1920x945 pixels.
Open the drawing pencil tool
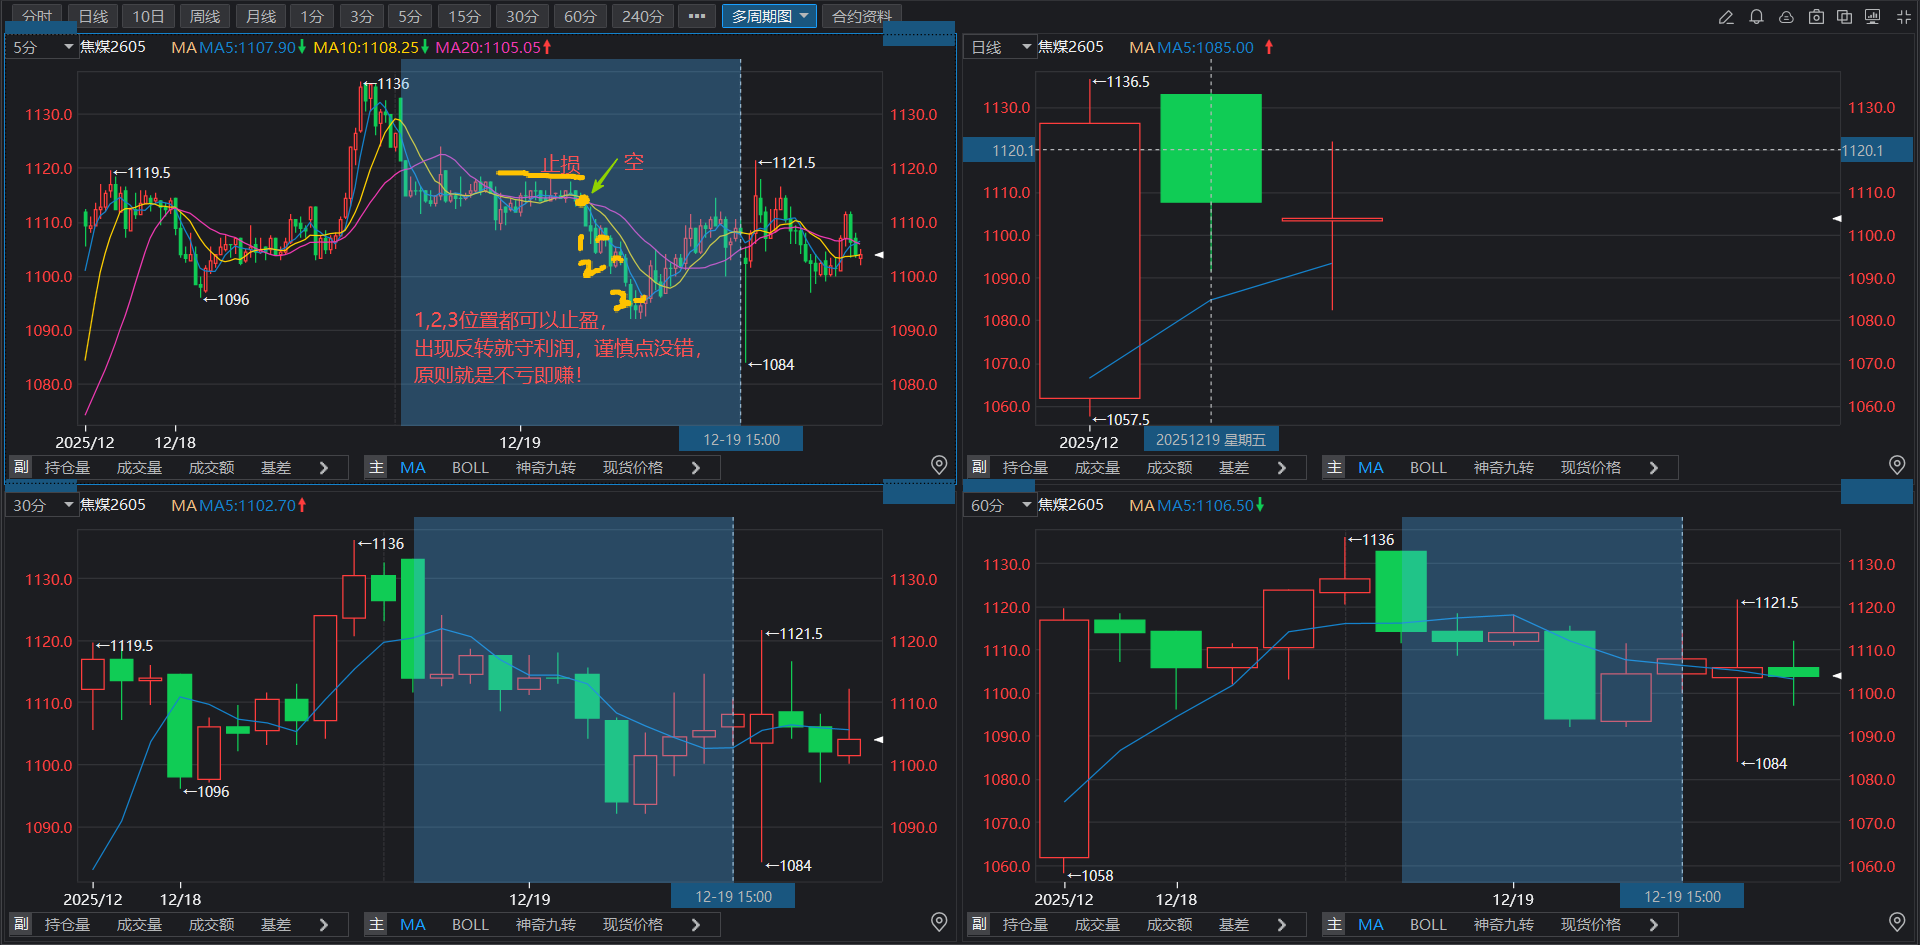point(1726,17)
